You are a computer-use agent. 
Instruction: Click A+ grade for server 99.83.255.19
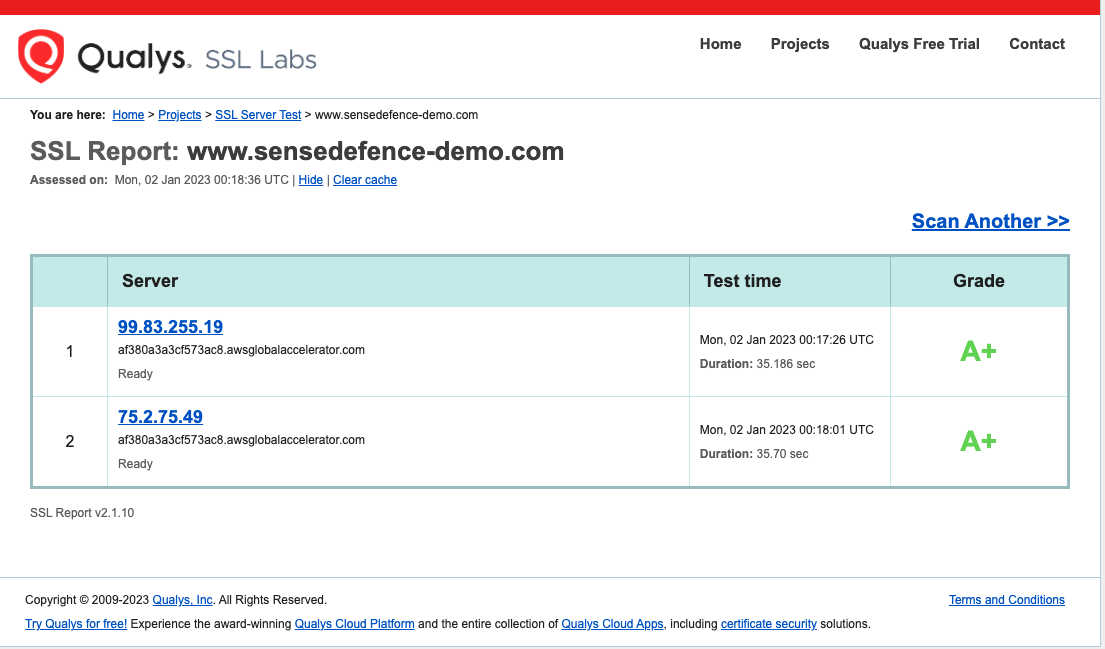(978, 351)
